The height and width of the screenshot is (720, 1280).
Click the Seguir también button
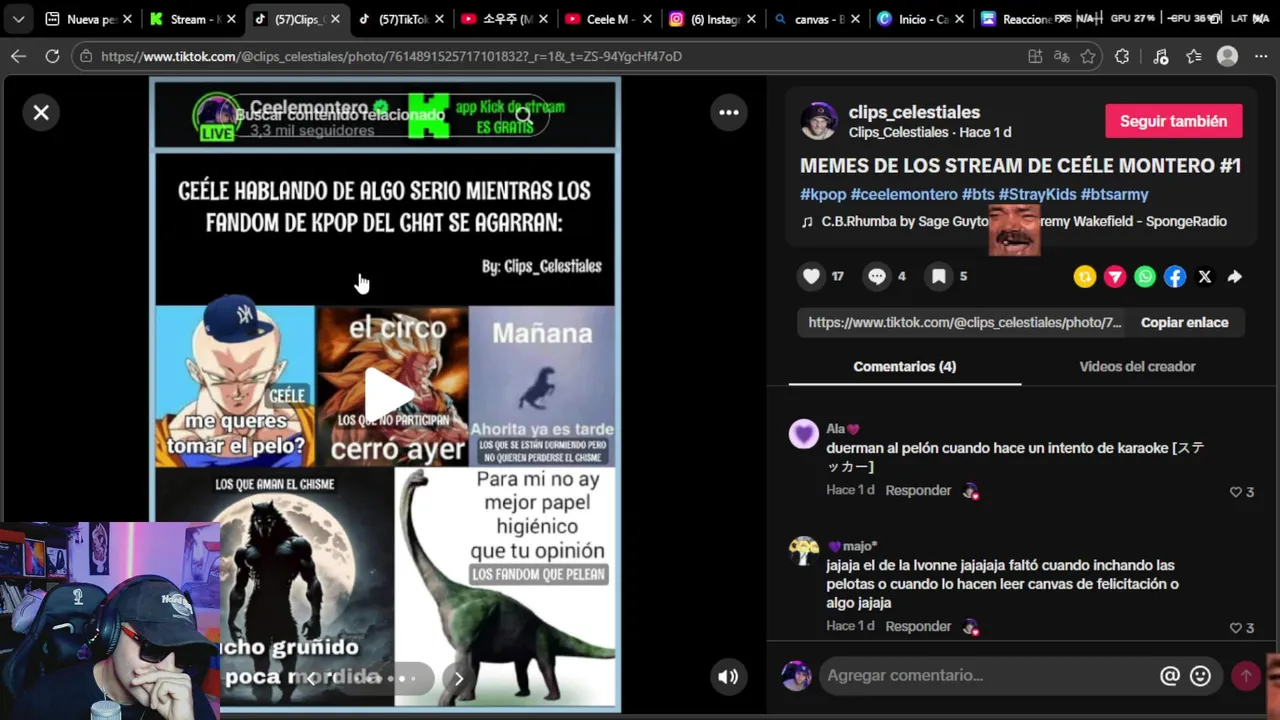(1173, 121)
